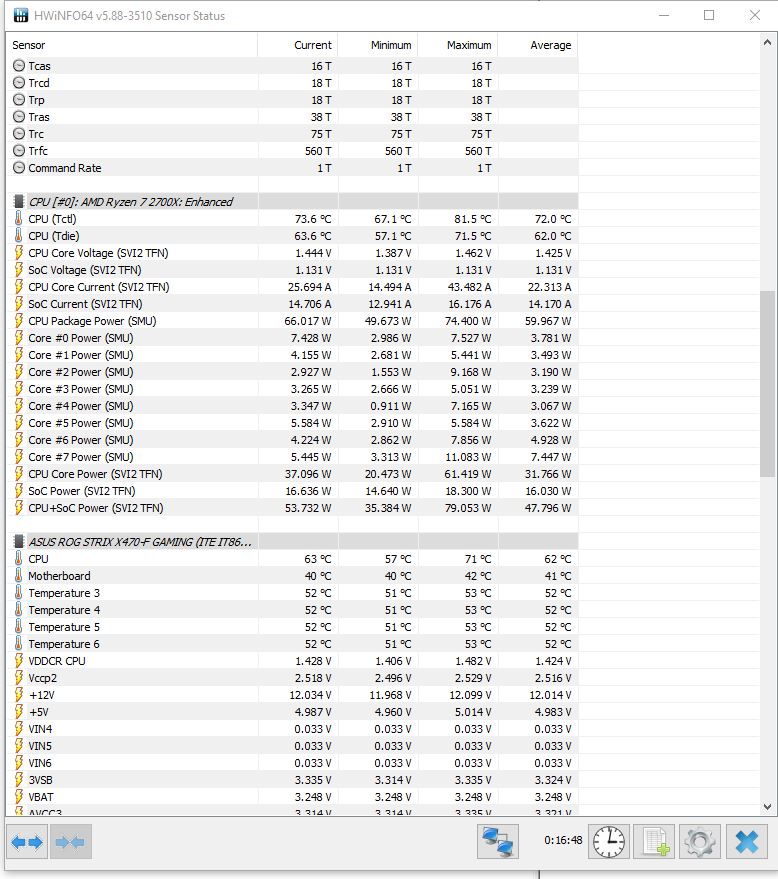Select the CPU+SoC Power (SVI2 TFN) row
Screen dimensions: 778x879
tap(292, 508)
